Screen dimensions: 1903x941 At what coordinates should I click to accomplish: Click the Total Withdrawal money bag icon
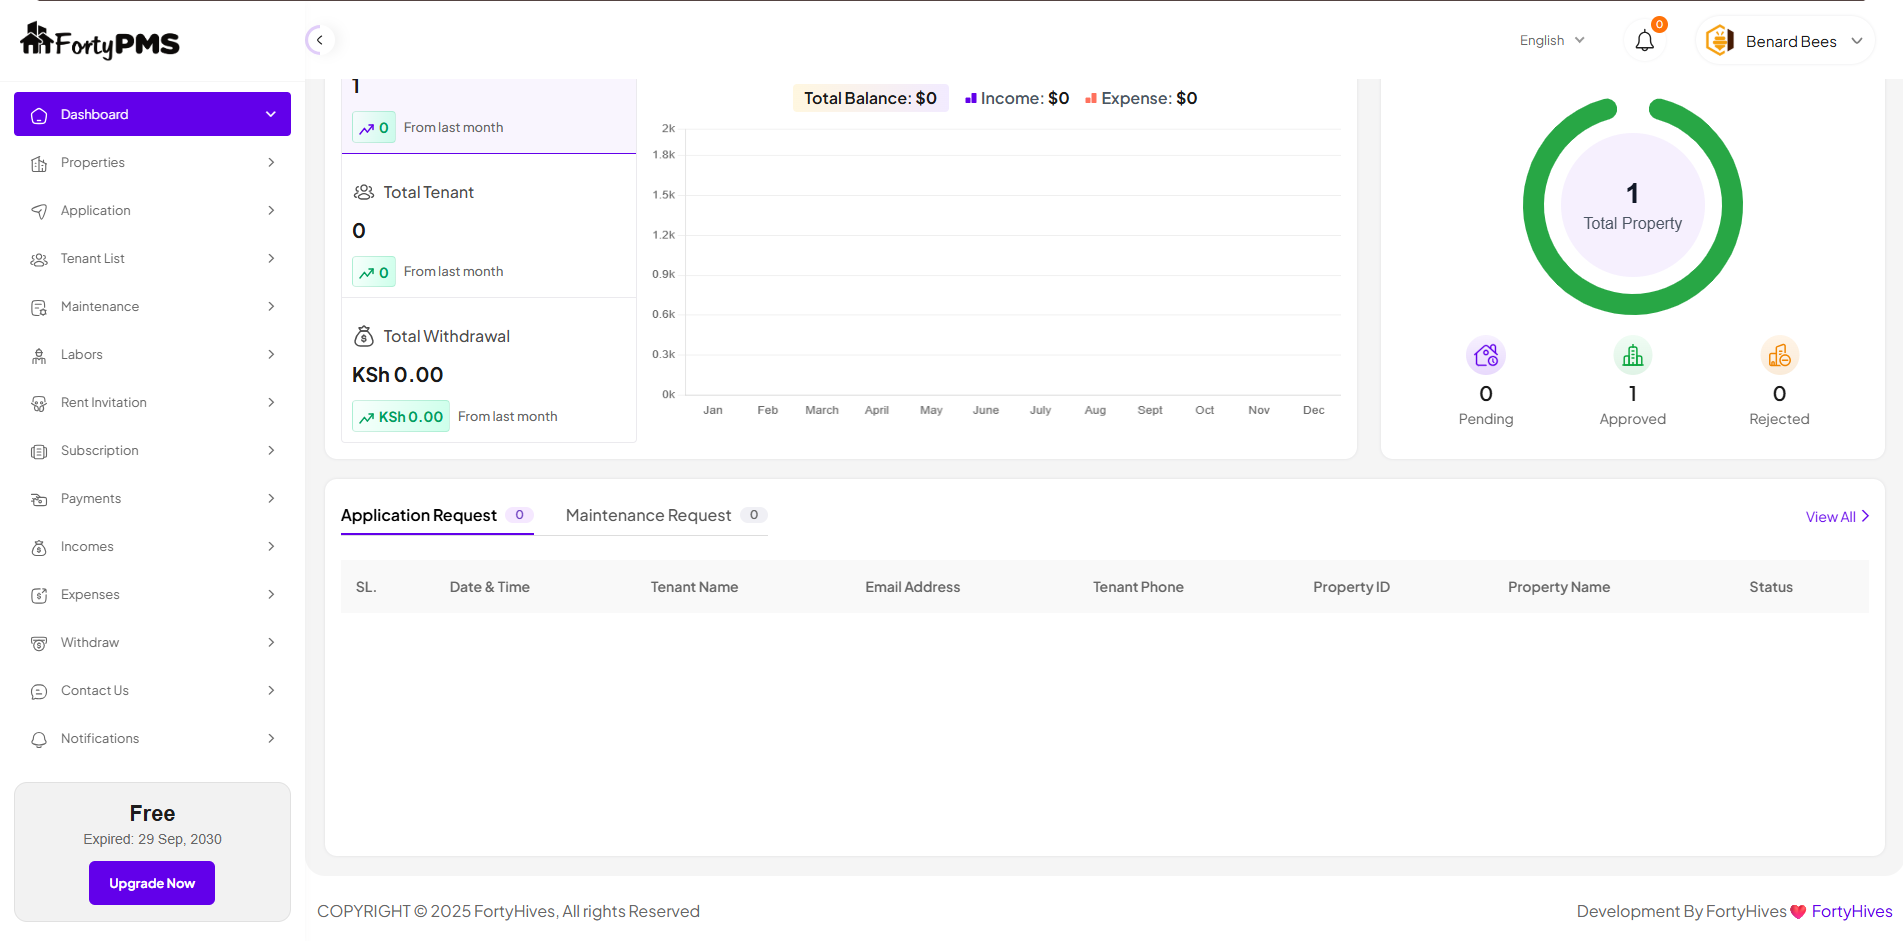tap(364, 337)
